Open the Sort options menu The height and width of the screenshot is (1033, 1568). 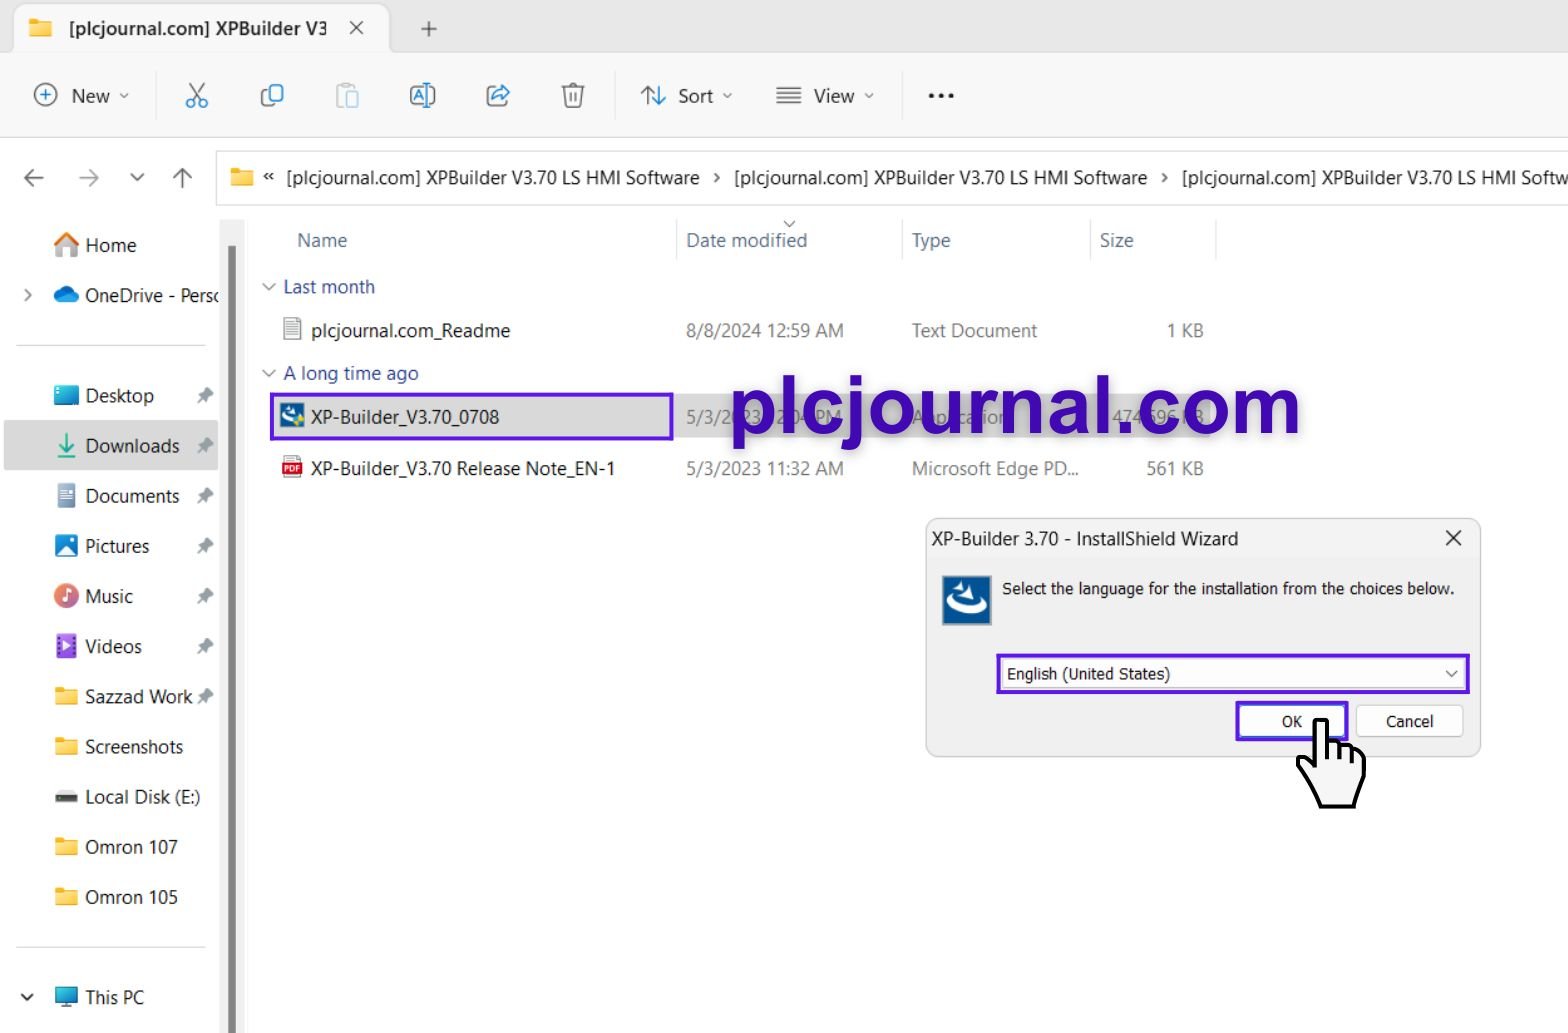687,96
